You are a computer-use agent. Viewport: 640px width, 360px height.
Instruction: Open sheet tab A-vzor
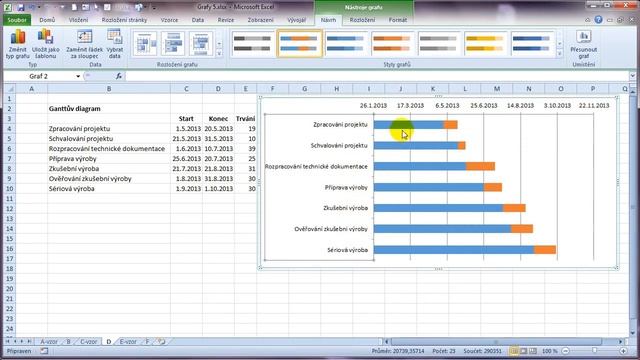pos(49,342)
